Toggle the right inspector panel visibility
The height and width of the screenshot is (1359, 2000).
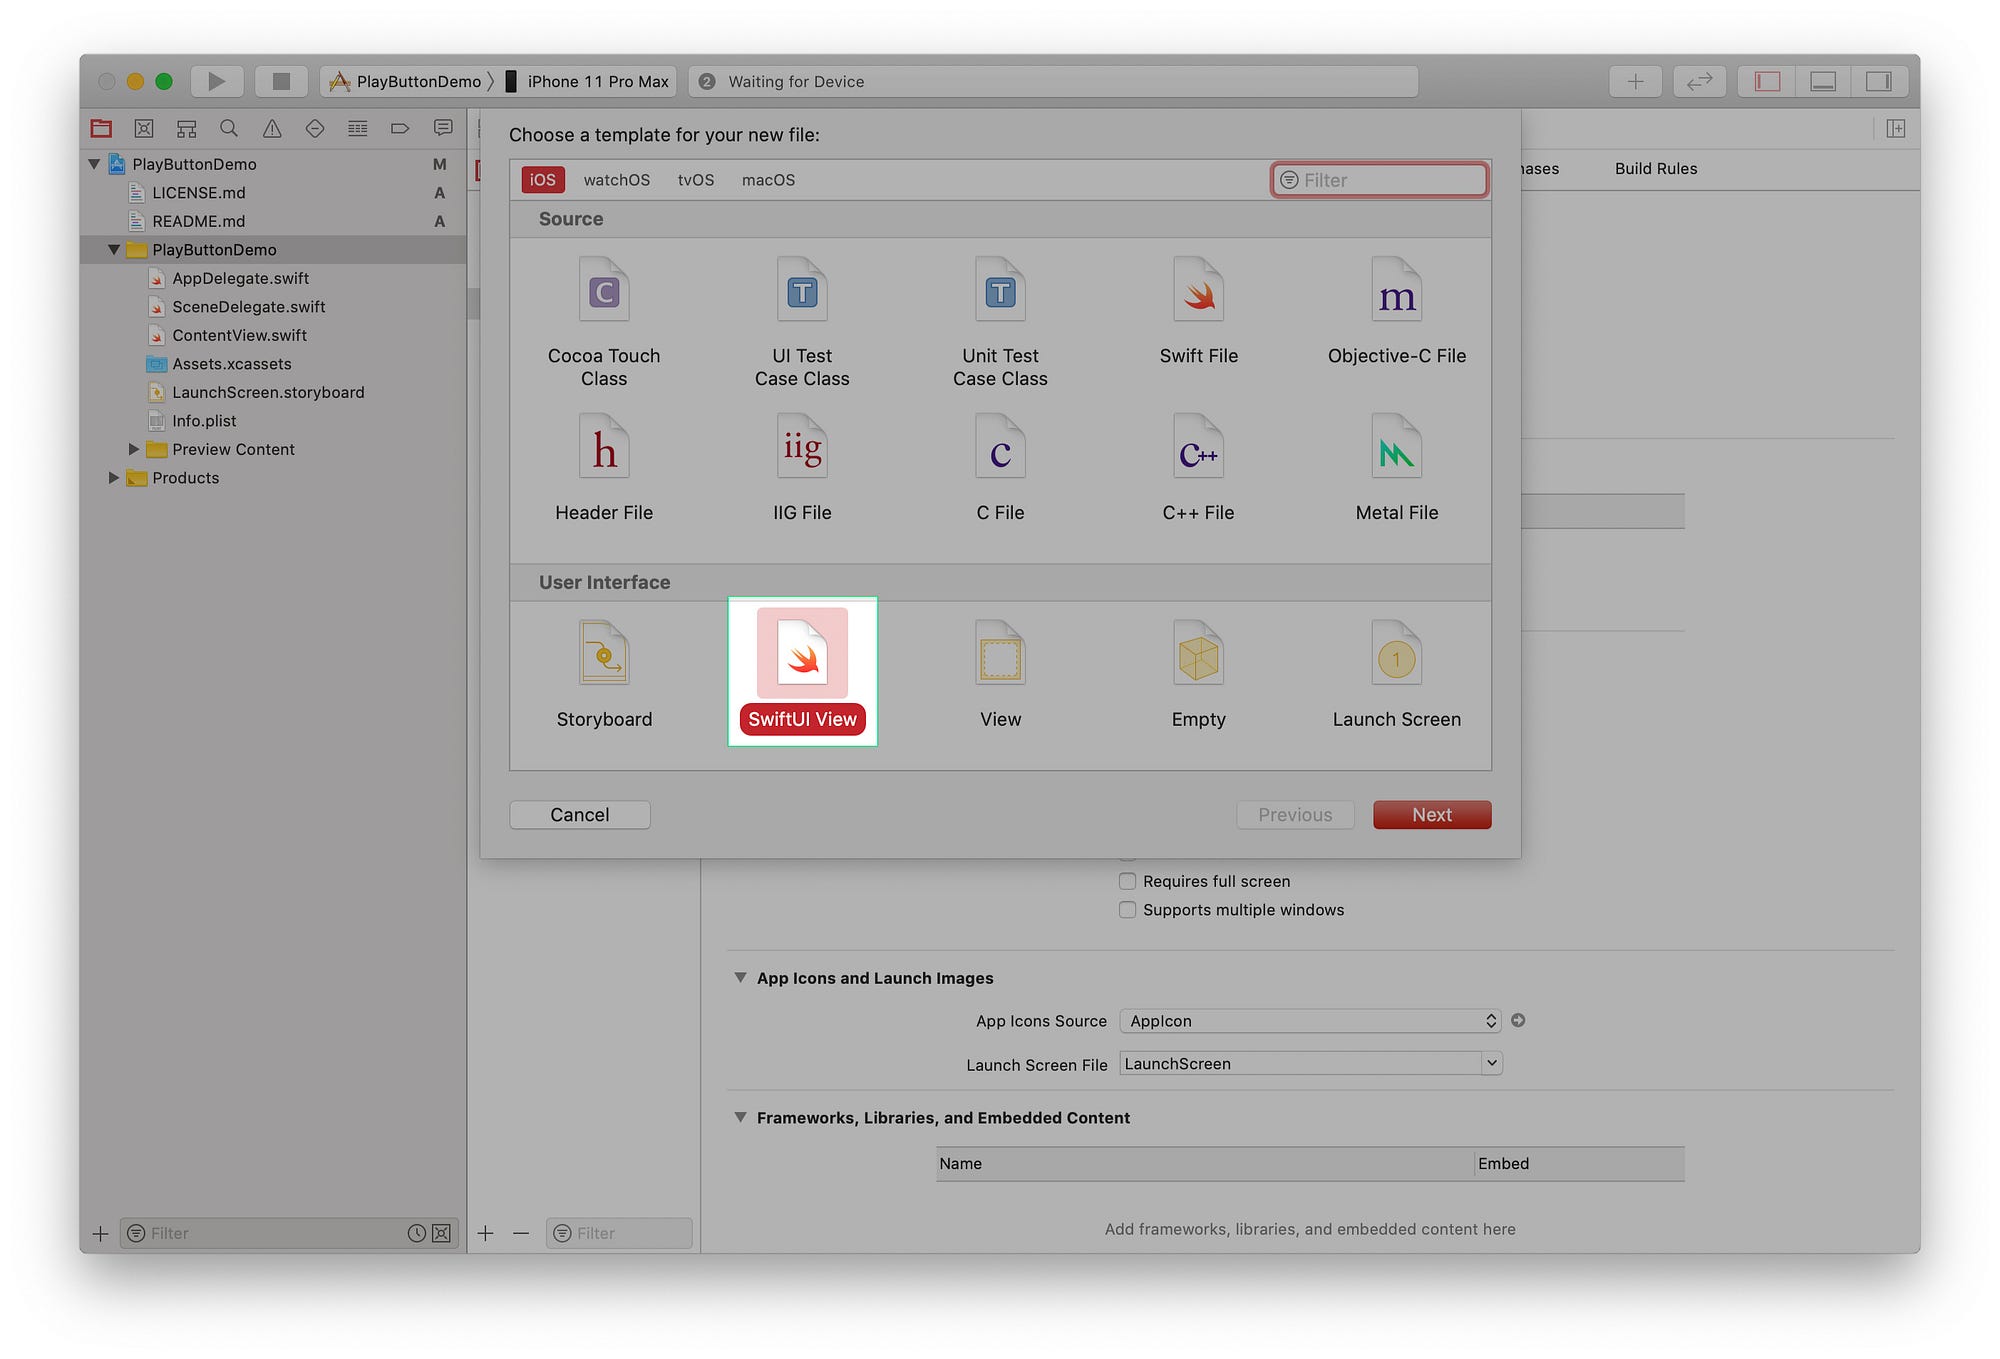tap(1879, 81)
